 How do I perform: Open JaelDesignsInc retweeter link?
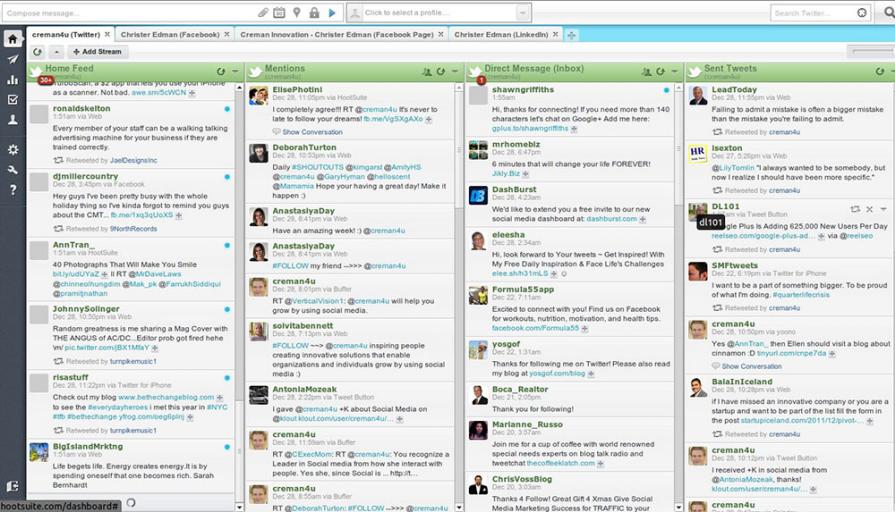[134, 160]
